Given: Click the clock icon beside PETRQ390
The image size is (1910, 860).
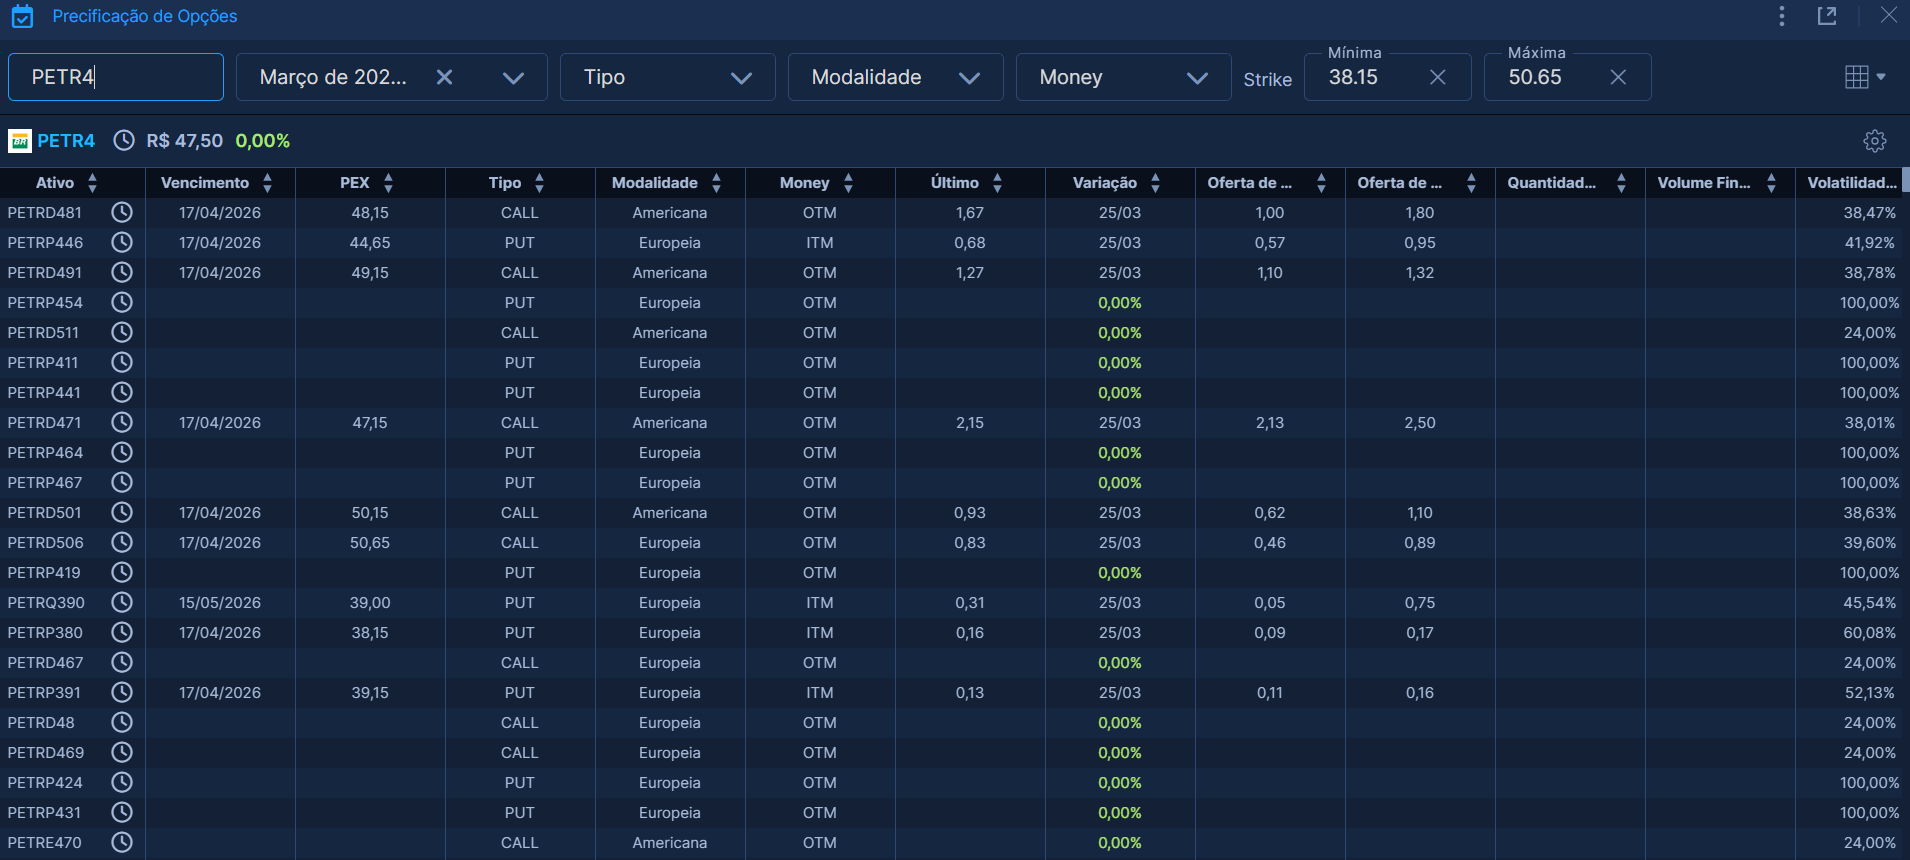Looking at the screenshot, I should click(122, 602).
